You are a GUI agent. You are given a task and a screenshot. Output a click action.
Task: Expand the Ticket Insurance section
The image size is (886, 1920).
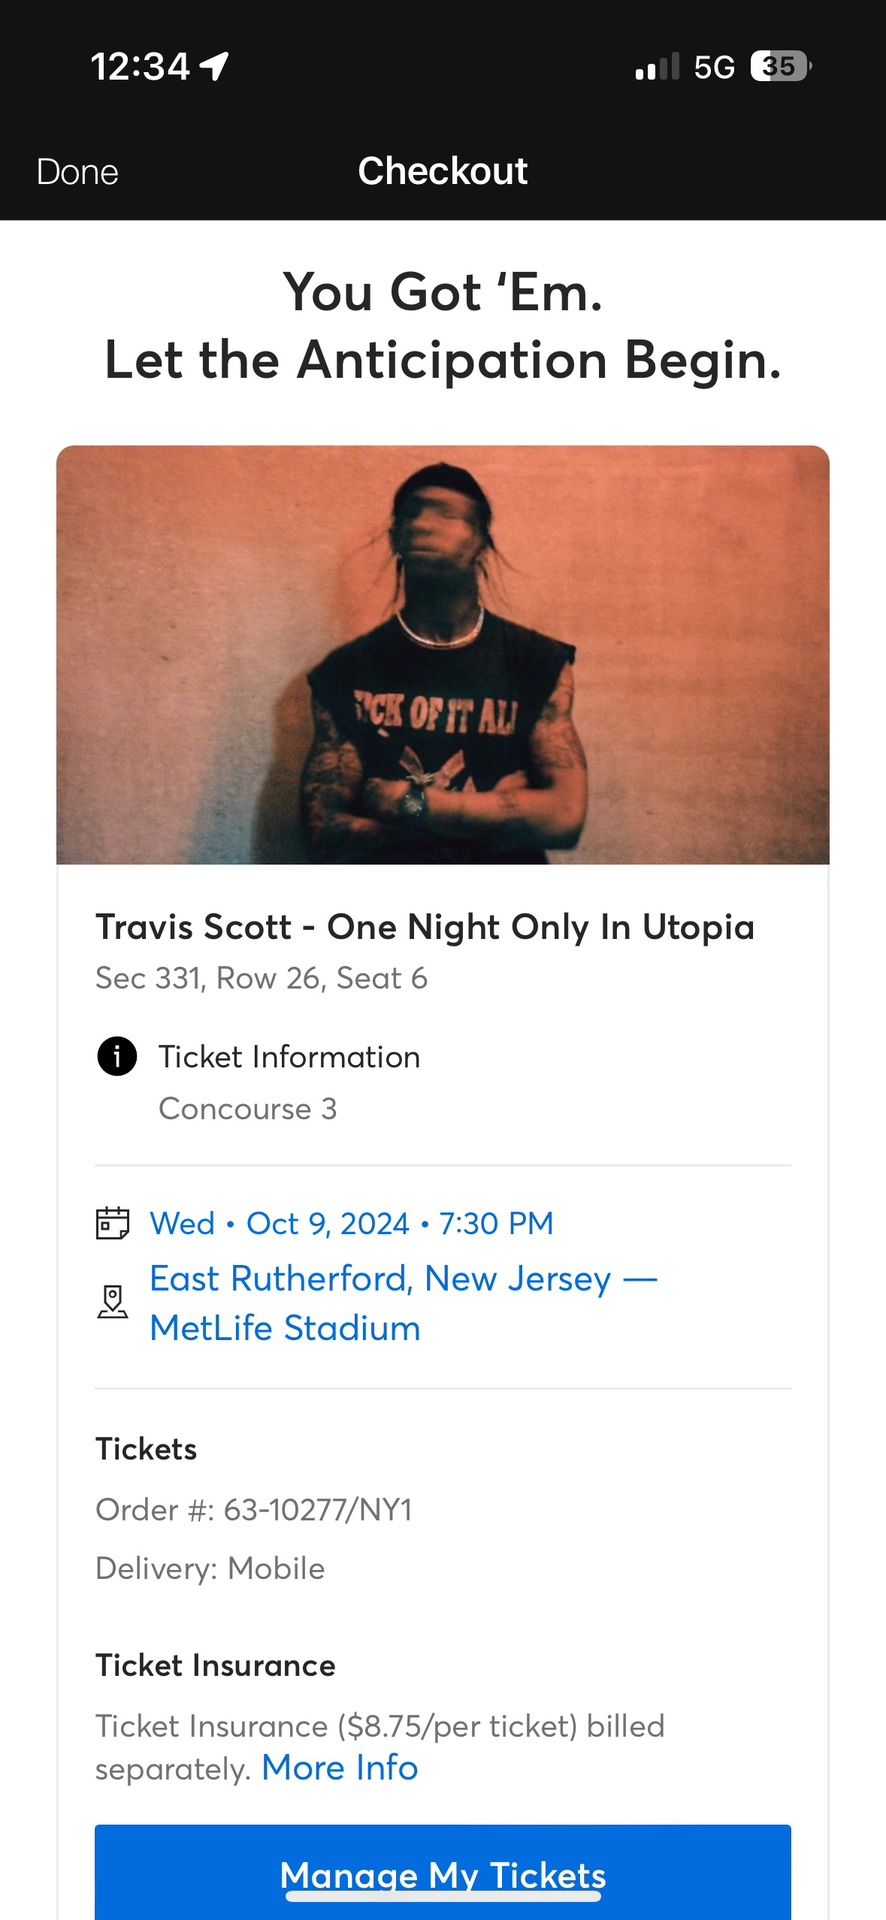tap(215, 1665)
